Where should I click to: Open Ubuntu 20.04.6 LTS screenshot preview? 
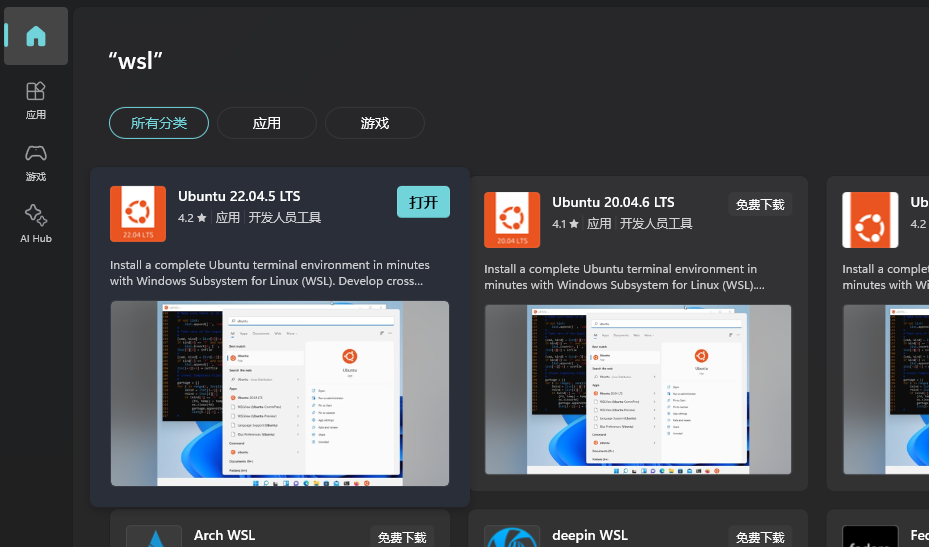tap(638, 389)
